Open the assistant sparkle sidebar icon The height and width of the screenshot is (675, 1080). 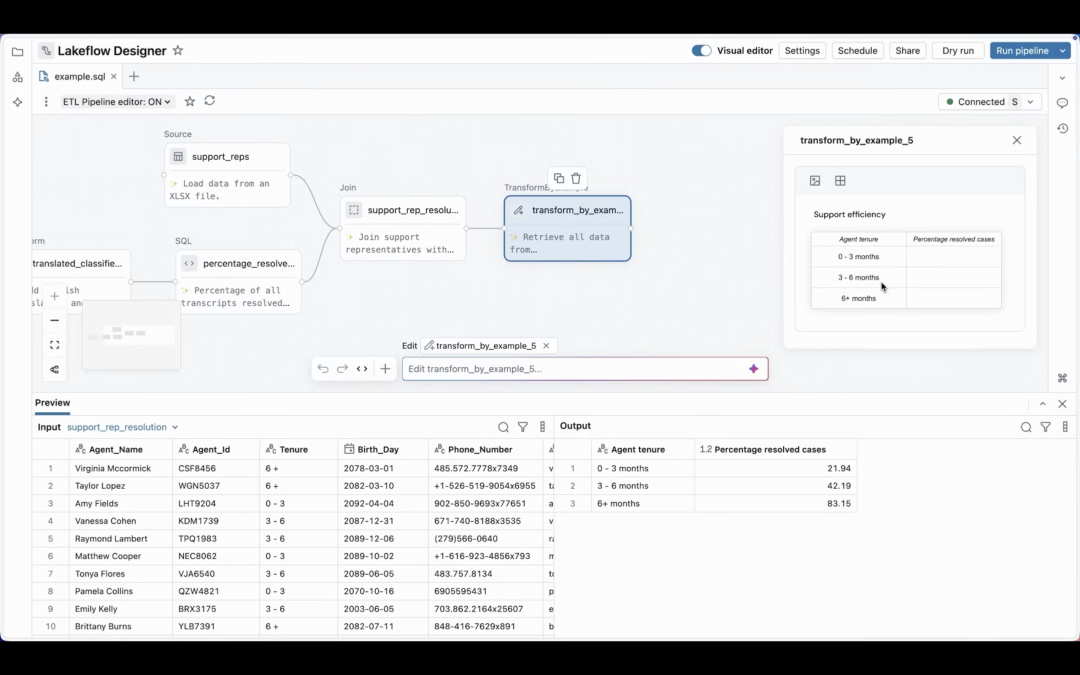point(17,102)
